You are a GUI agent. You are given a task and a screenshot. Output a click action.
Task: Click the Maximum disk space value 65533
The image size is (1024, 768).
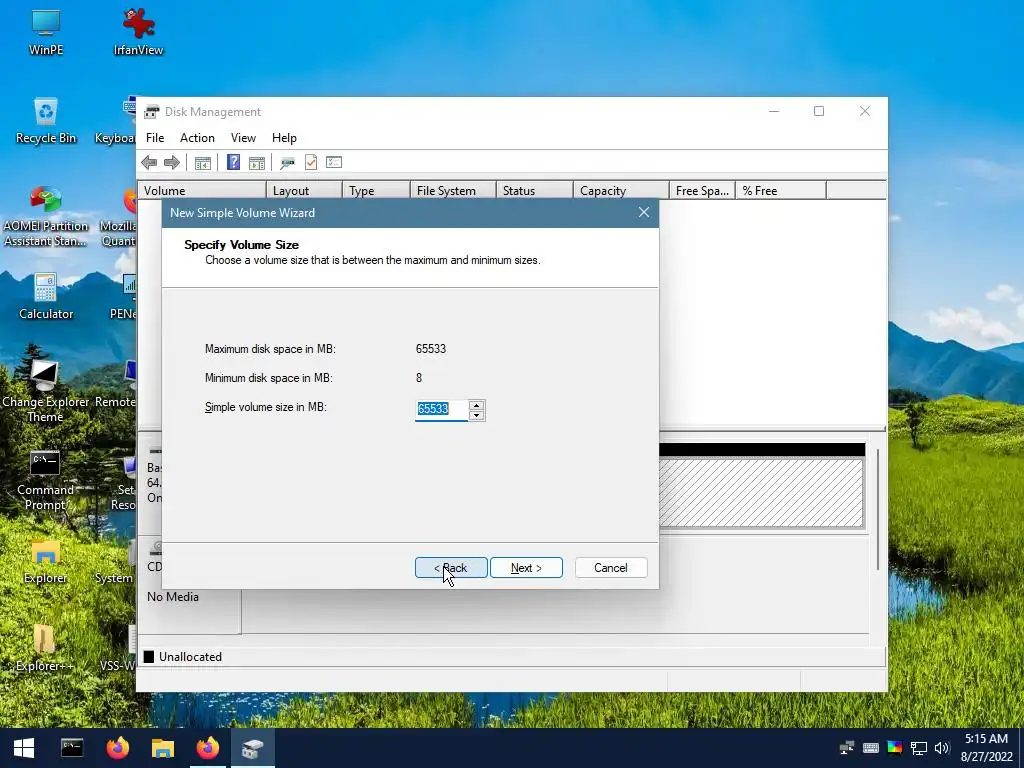click(x=431, y=349)
